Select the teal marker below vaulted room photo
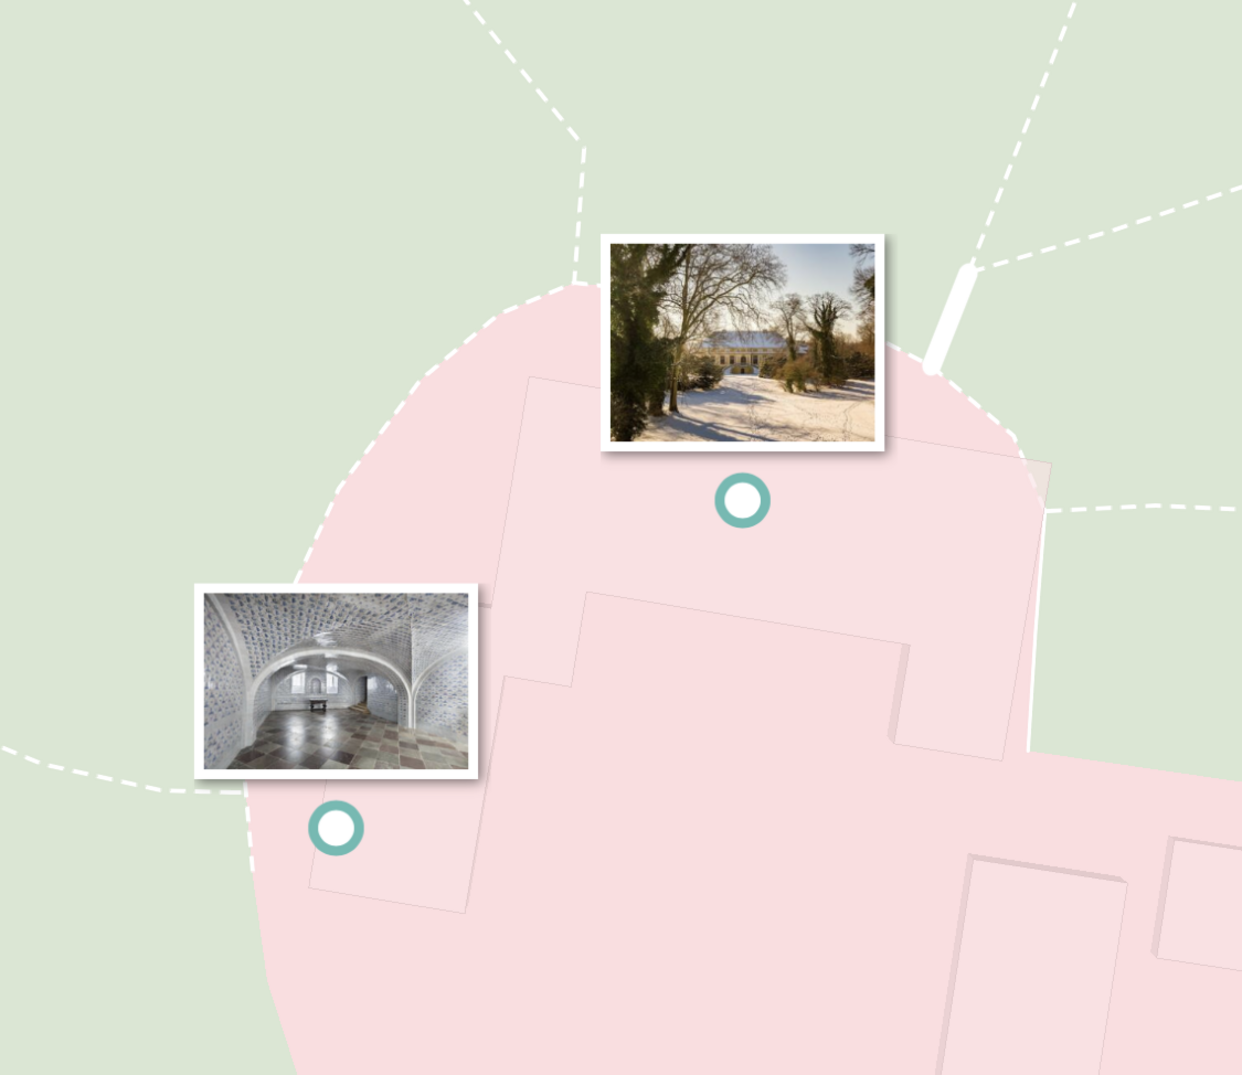 pos(336,828)
